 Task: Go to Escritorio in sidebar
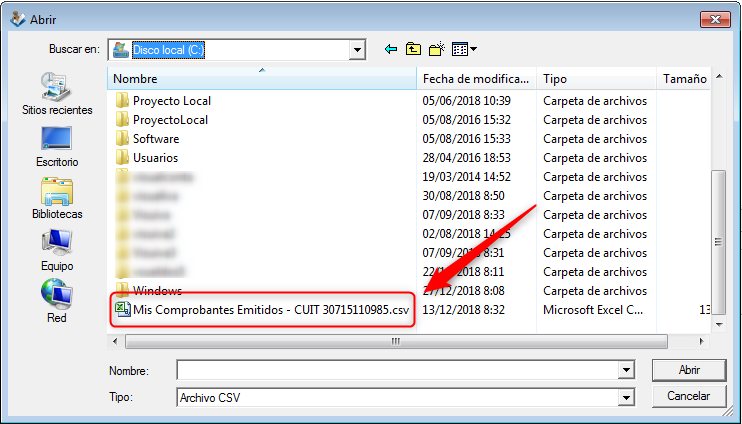[x=57, y=145]
